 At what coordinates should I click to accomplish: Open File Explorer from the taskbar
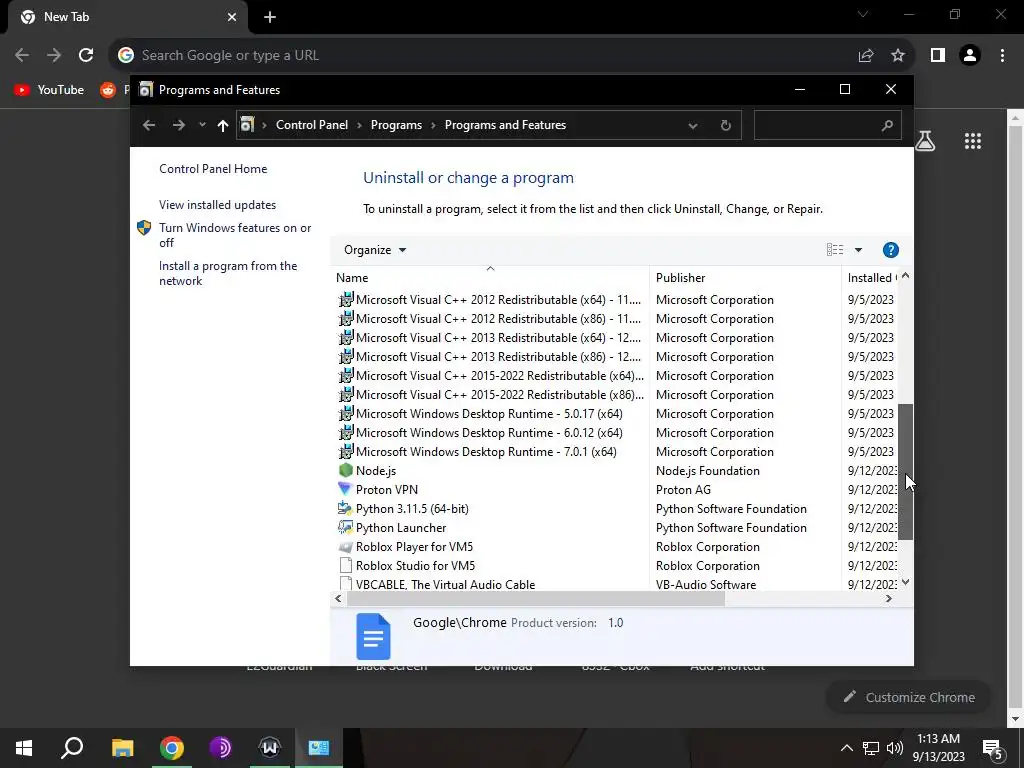tap(123, 748)
